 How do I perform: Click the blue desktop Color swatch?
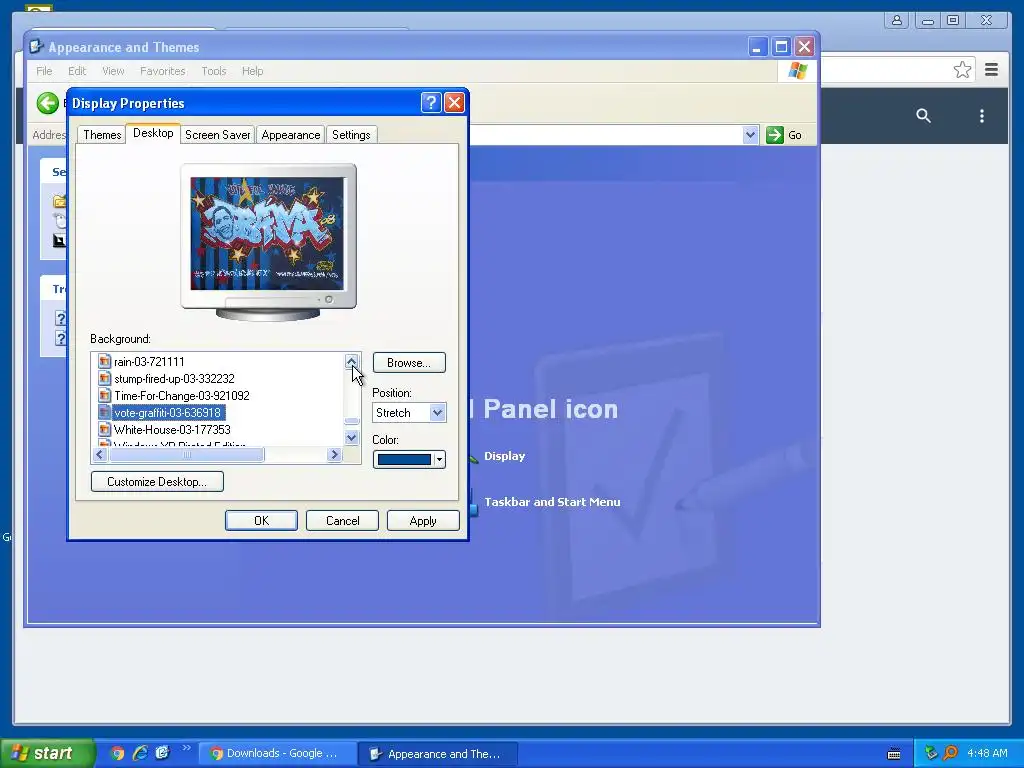pos(404,460)
